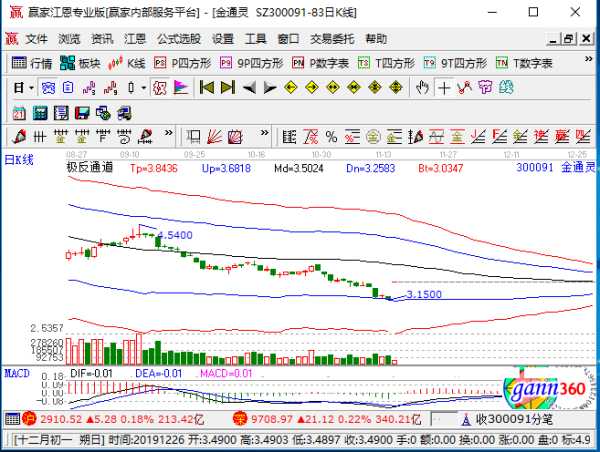The height and width of the screenshot is (452, 600).
Task: Open the 交易委托 menu
Action: click(x=332, y=39)
